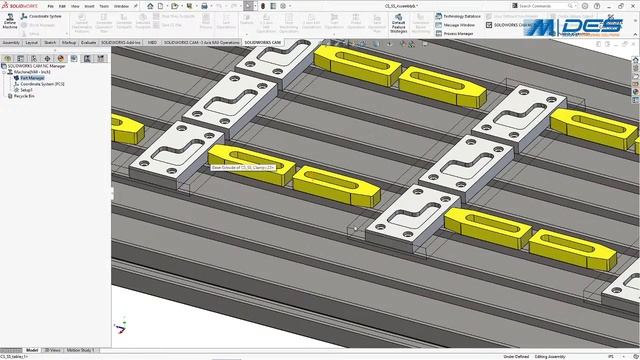Create a New document
Image resolution: width=640 pixels, height=360 pixels.
click(160, 6)
